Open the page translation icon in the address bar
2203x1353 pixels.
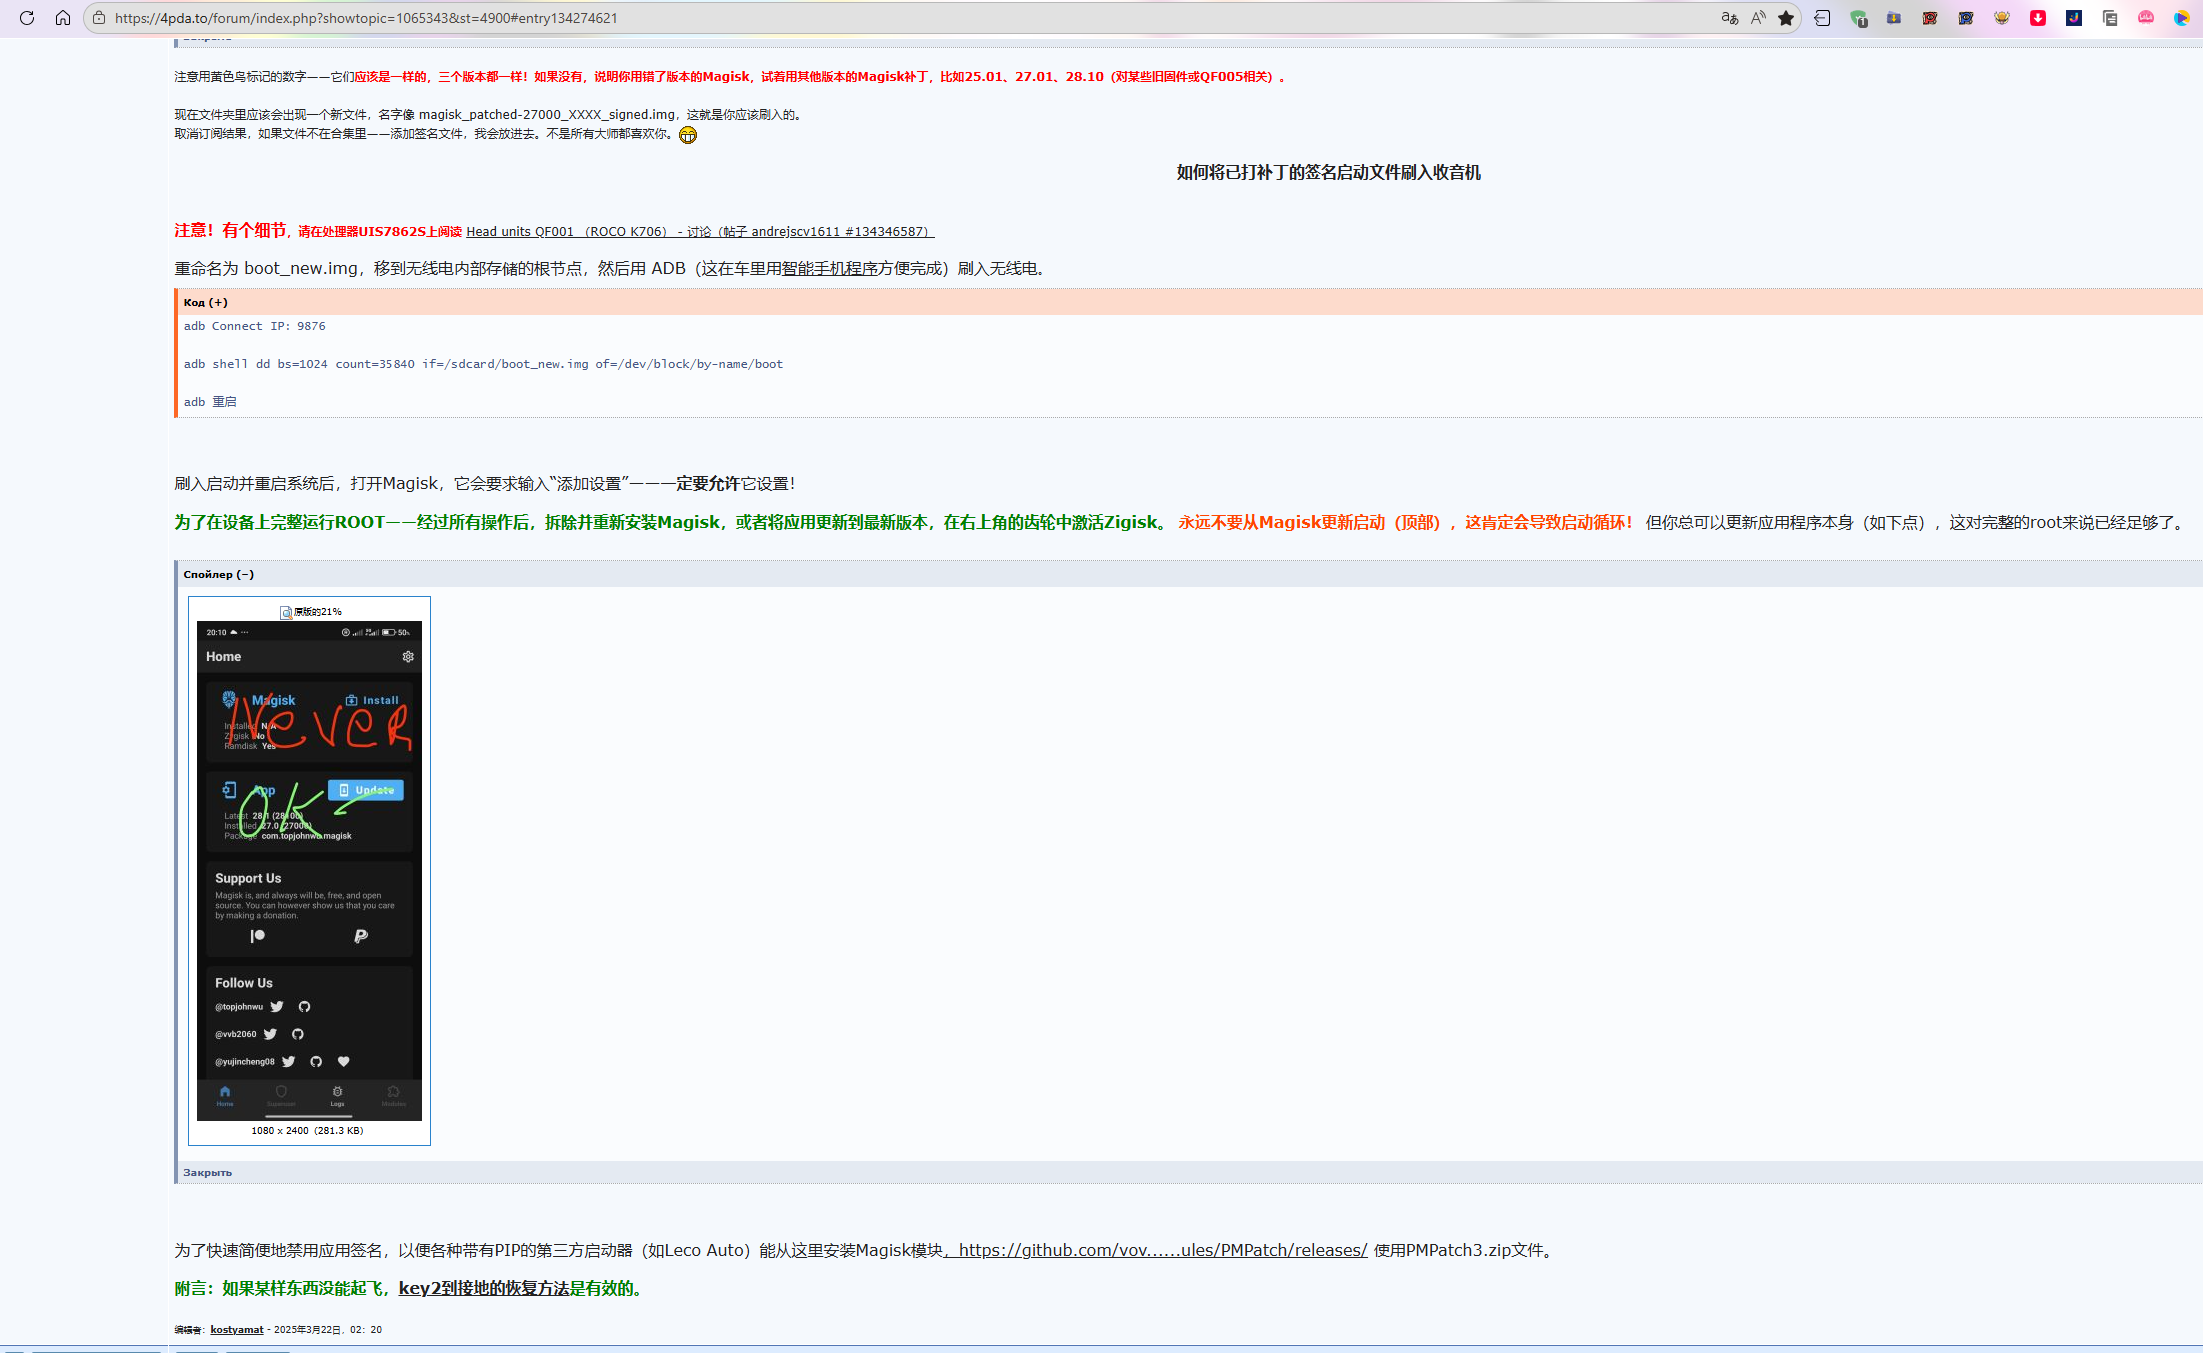point(1729,18)
